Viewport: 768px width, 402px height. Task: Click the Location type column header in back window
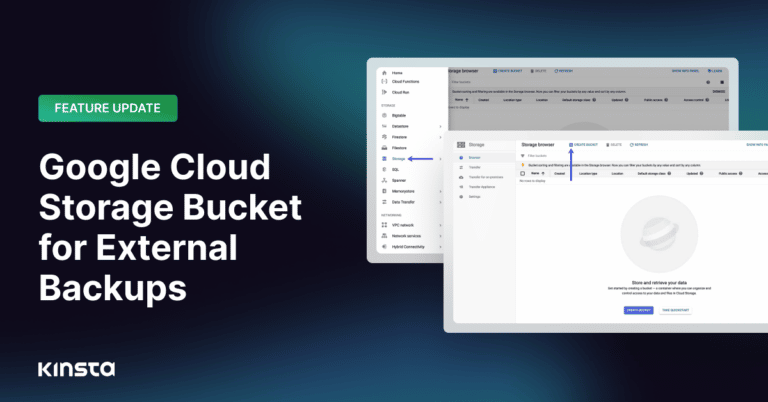(x=512, y=100)
